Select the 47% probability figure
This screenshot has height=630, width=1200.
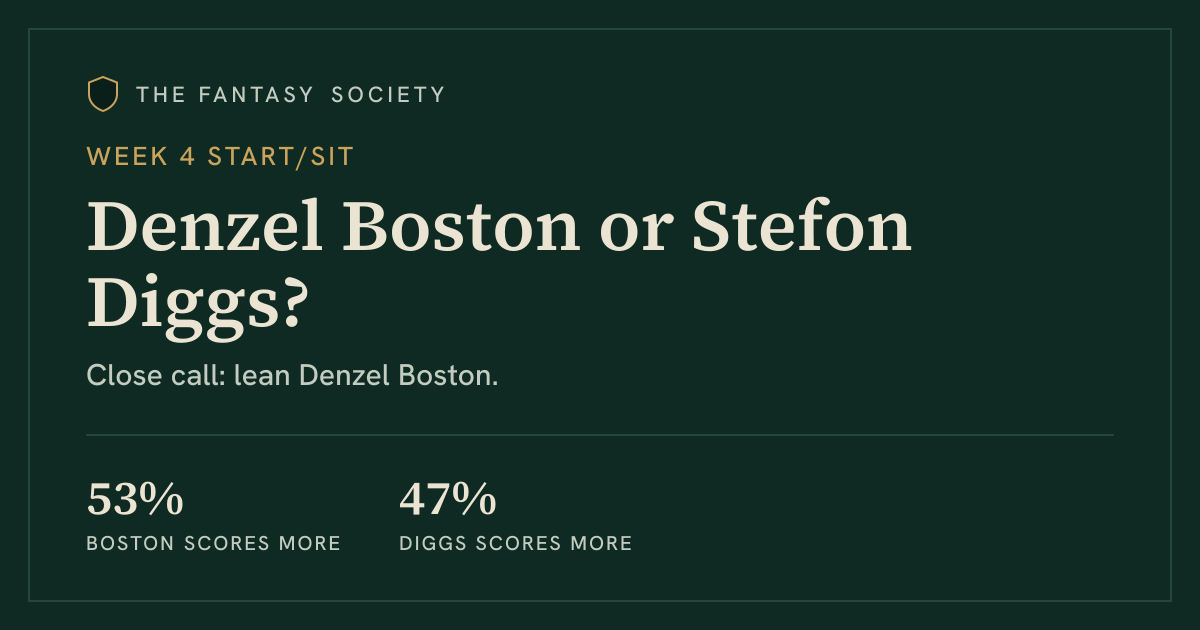tap(447, 499)
